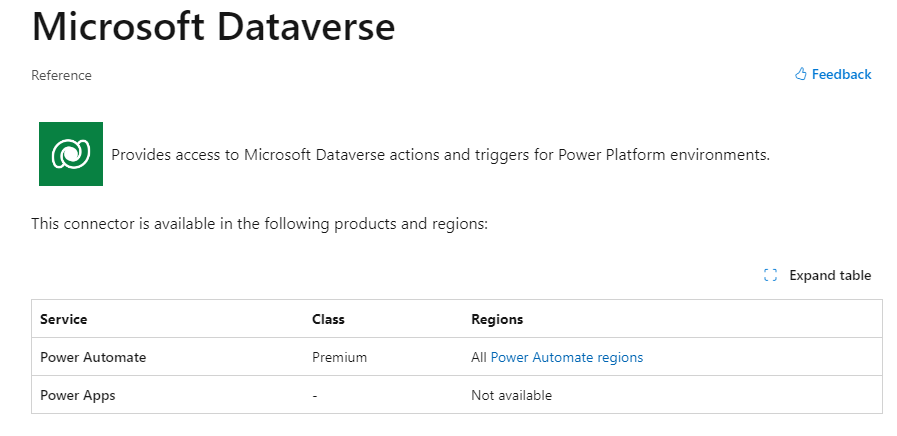
Task: Click the Regions column header
Action: pyautogui.click(x=497, y=319)
